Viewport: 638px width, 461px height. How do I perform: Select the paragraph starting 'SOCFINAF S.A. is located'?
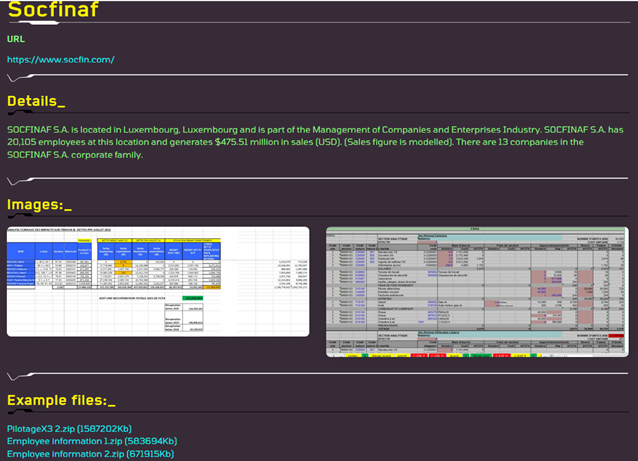(315, 142)
